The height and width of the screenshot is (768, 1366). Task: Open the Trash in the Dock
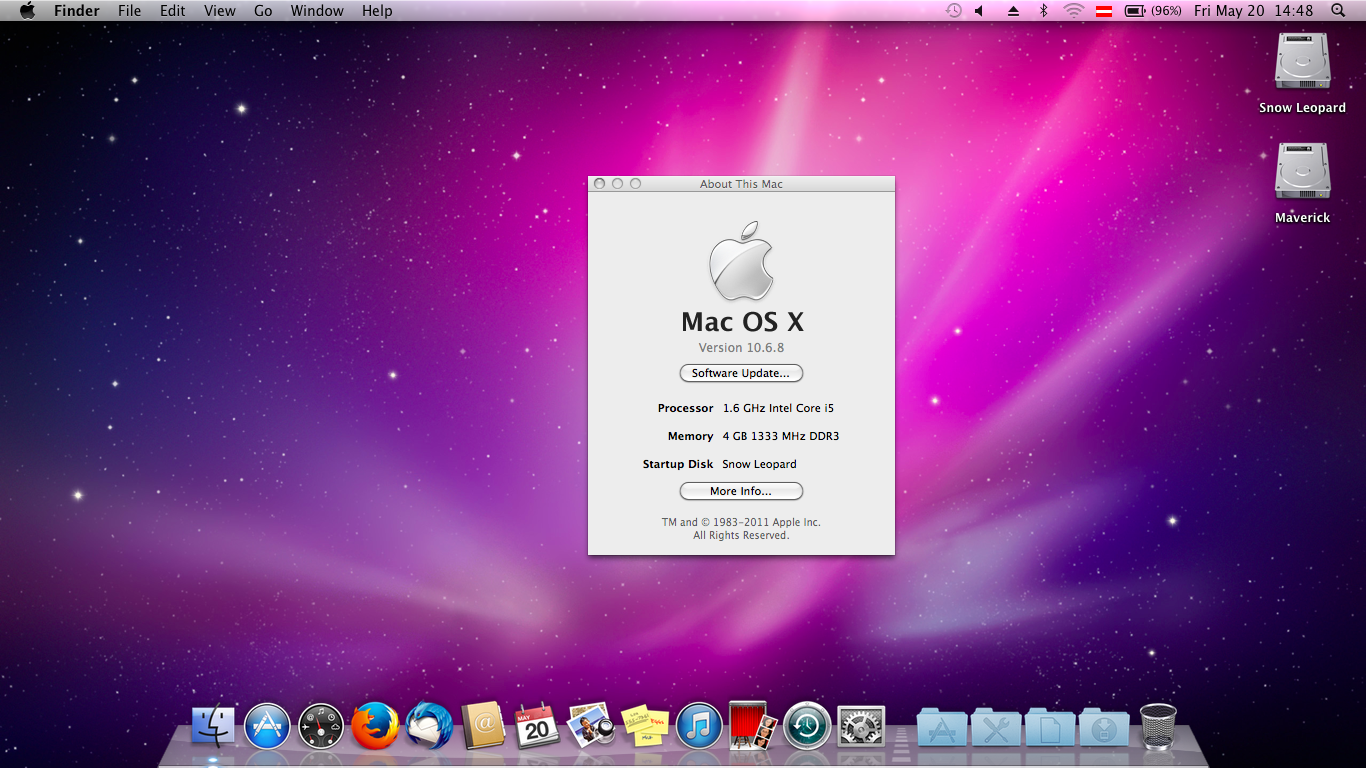[x=1158, y=726]
